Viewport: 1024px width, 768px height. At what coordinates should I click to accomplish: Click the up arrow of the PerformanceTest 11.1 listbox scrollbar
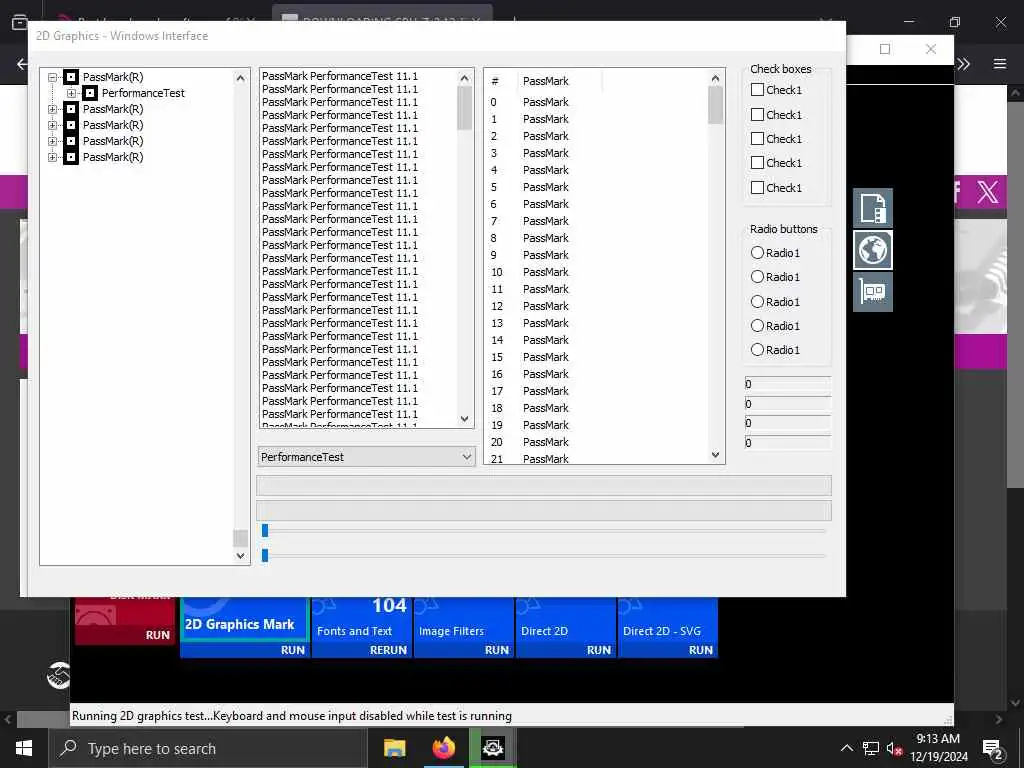pos(464,78)
